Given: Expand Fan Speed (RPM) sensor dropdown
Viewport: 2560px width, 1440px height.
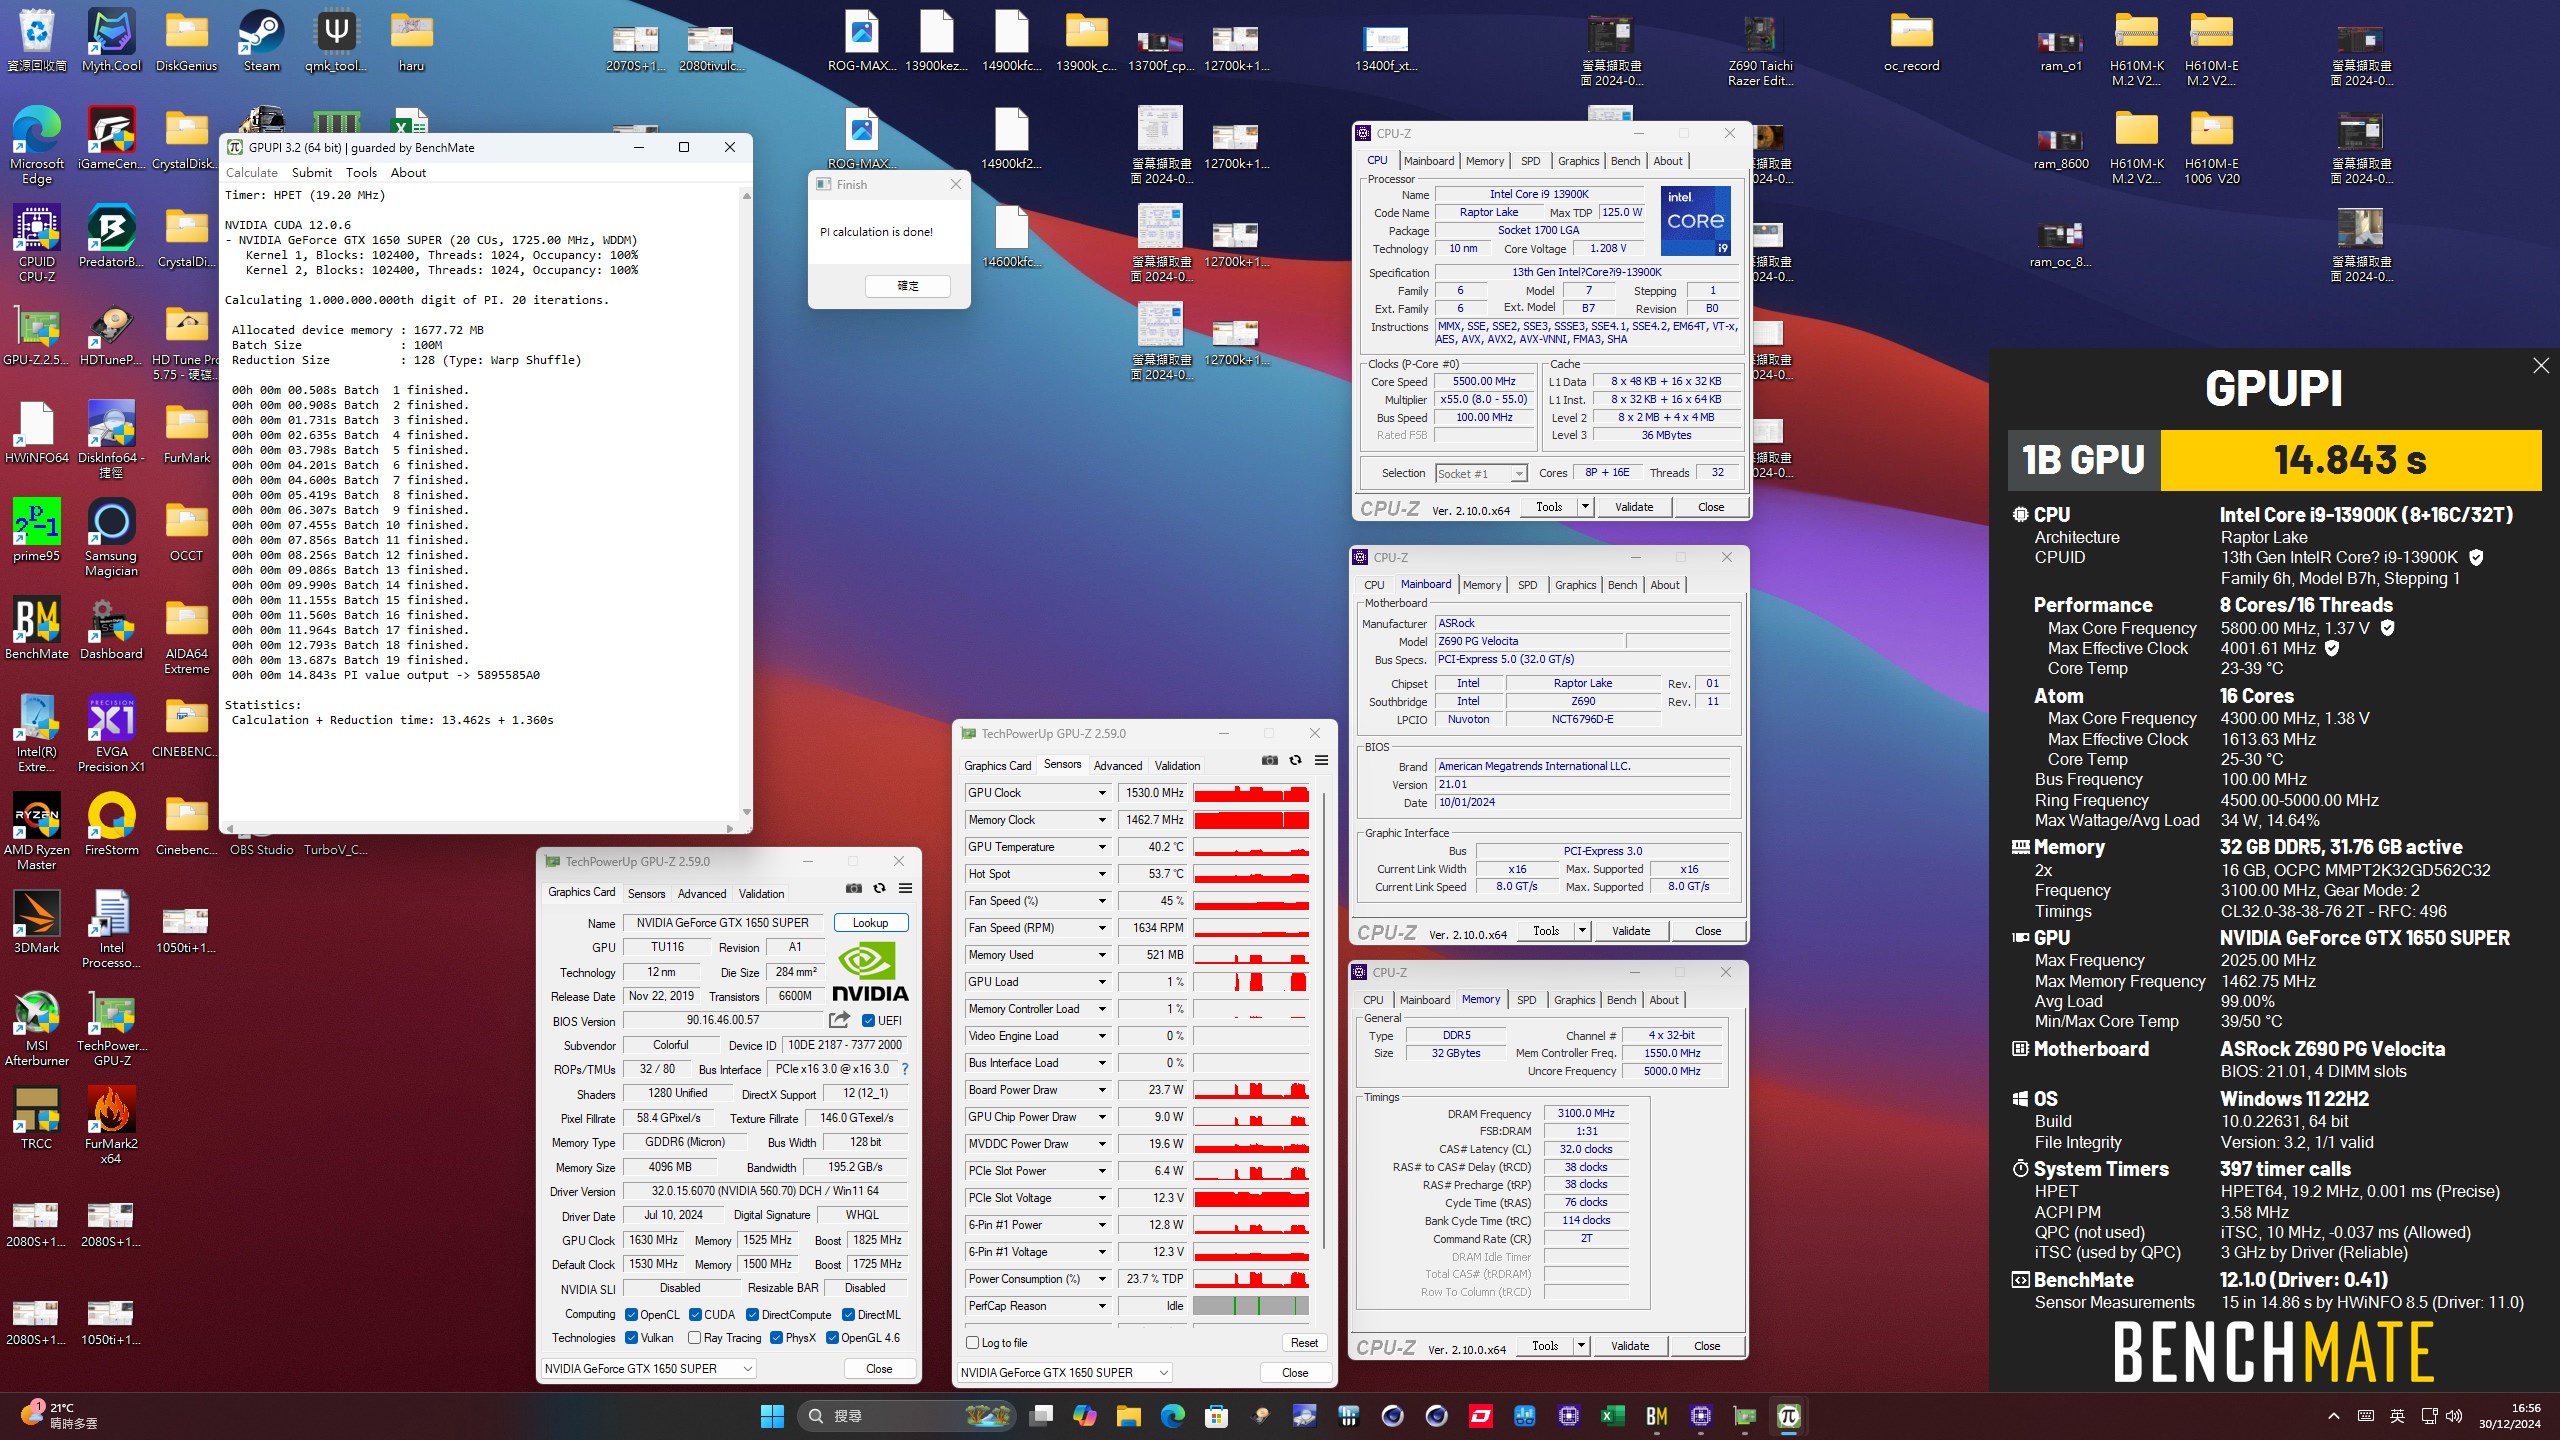Looking at the screenshot, I should (x=1102, y=928).
